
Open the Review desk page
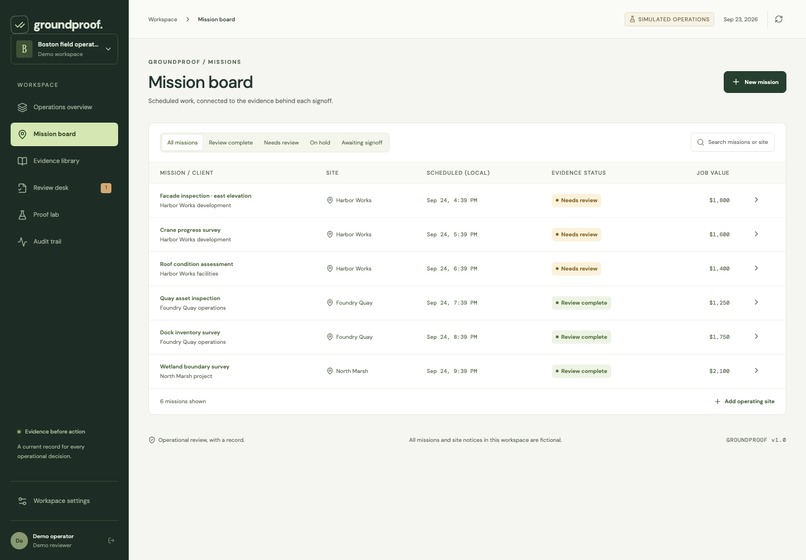[64, 188]
